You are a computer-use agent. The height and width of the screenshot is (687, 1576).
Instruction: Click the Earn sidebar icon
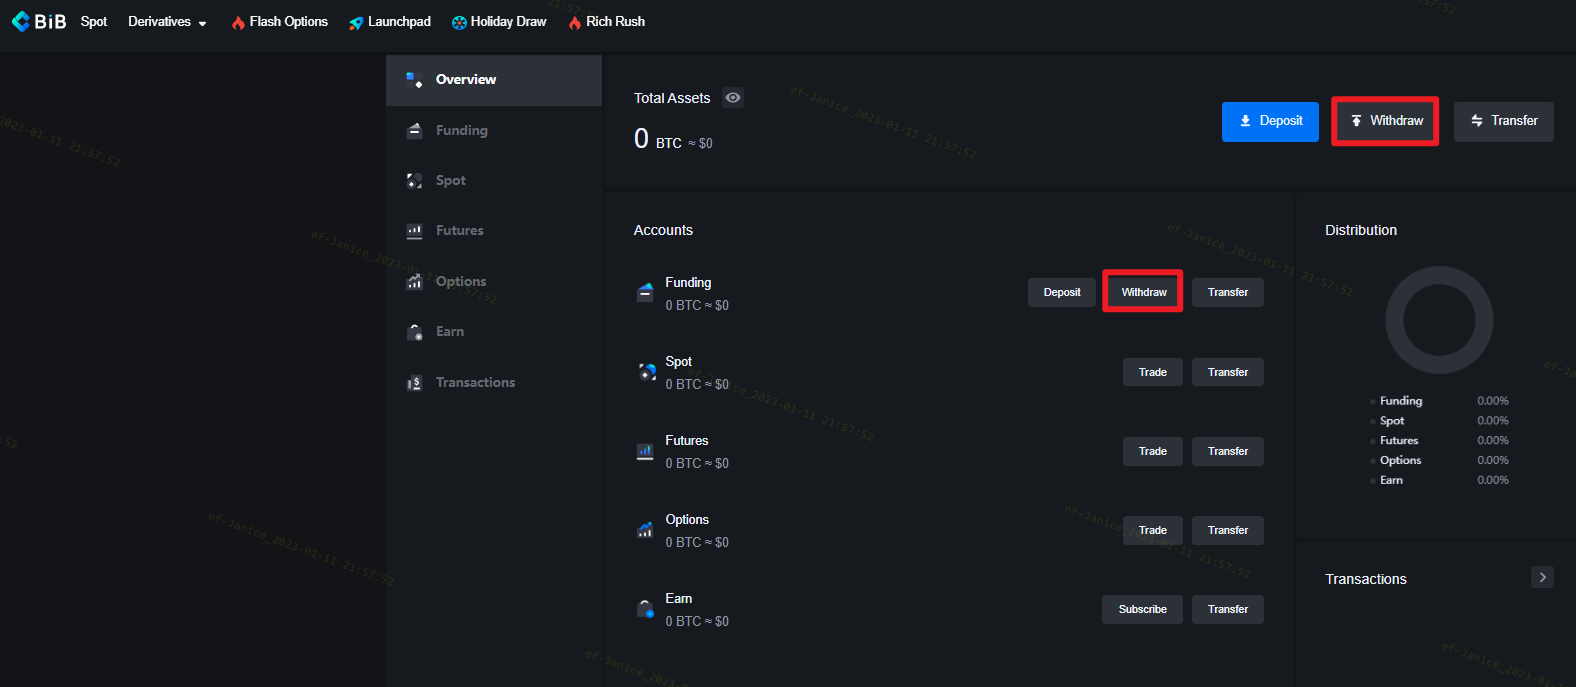pos(414,332)
